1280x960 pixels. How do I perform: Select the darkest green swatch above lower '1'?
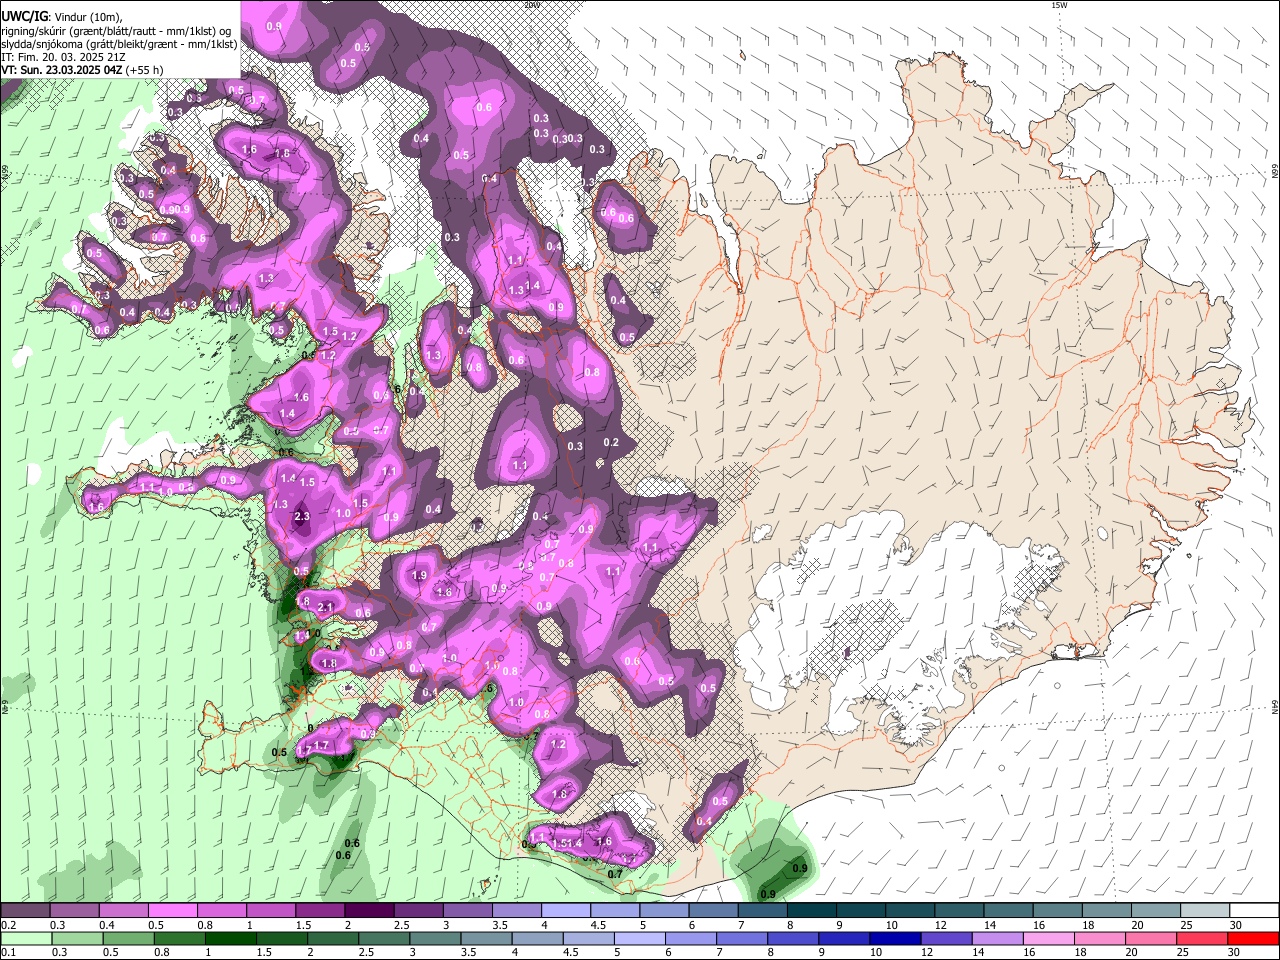click(x=231, y=938)
